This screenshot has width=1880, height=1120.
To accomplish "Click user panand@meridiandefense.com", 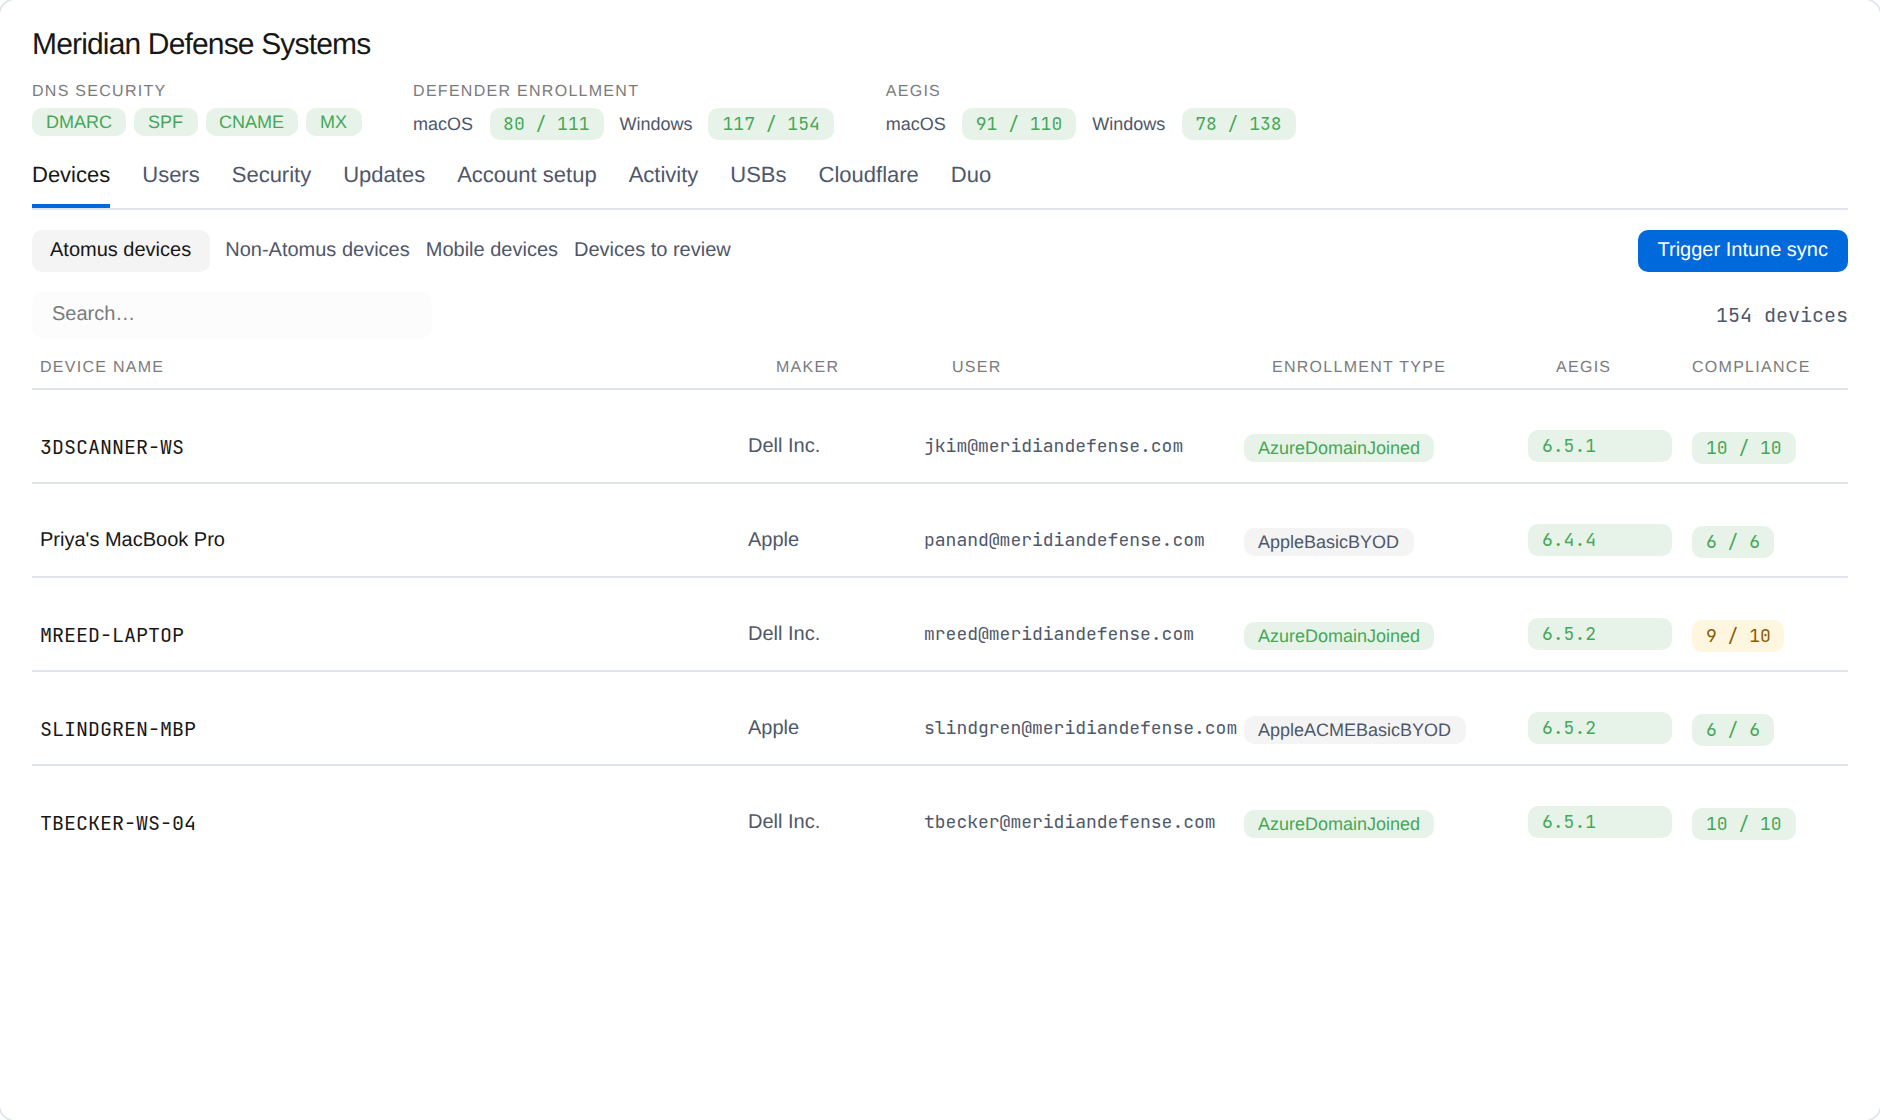I will 1064,540.
